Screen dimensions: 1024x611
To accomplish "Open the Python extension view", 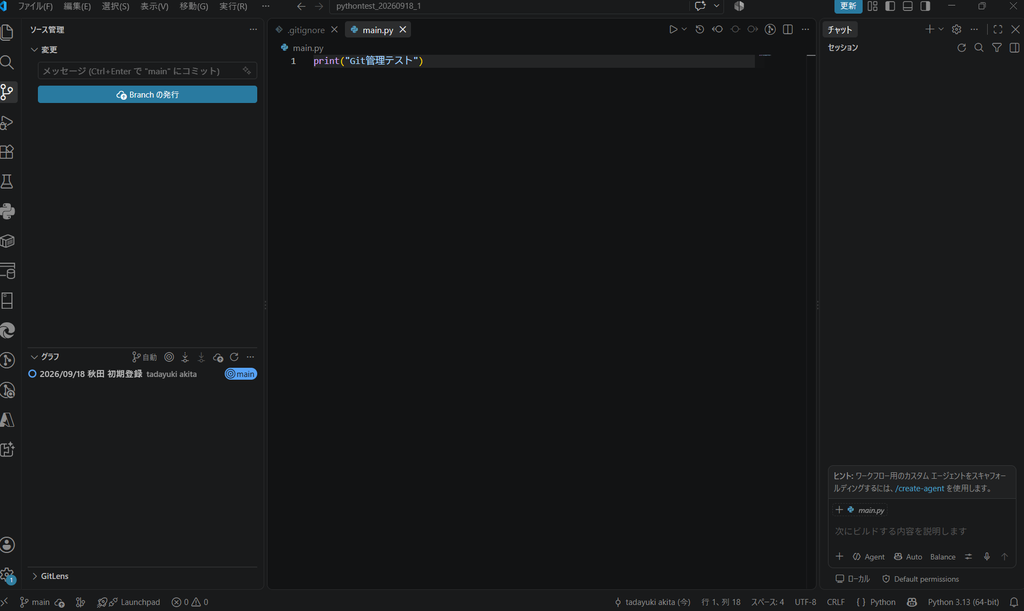I will pos(7,211).
